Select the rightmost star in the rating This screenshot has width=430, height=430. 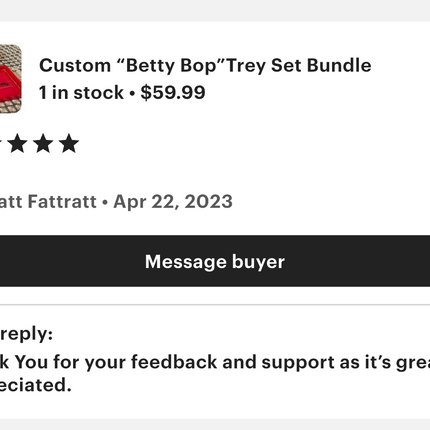point(69,144)
